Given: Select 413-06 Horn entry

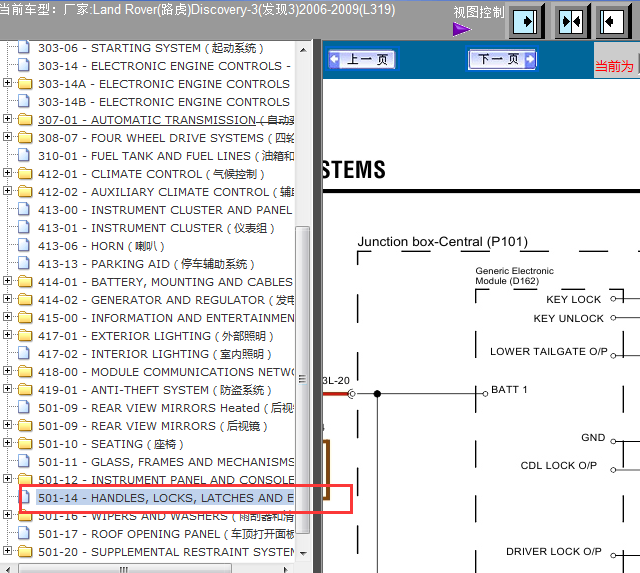Looking at the screenshot, I should pyautogui.click(x=101, y=246).
